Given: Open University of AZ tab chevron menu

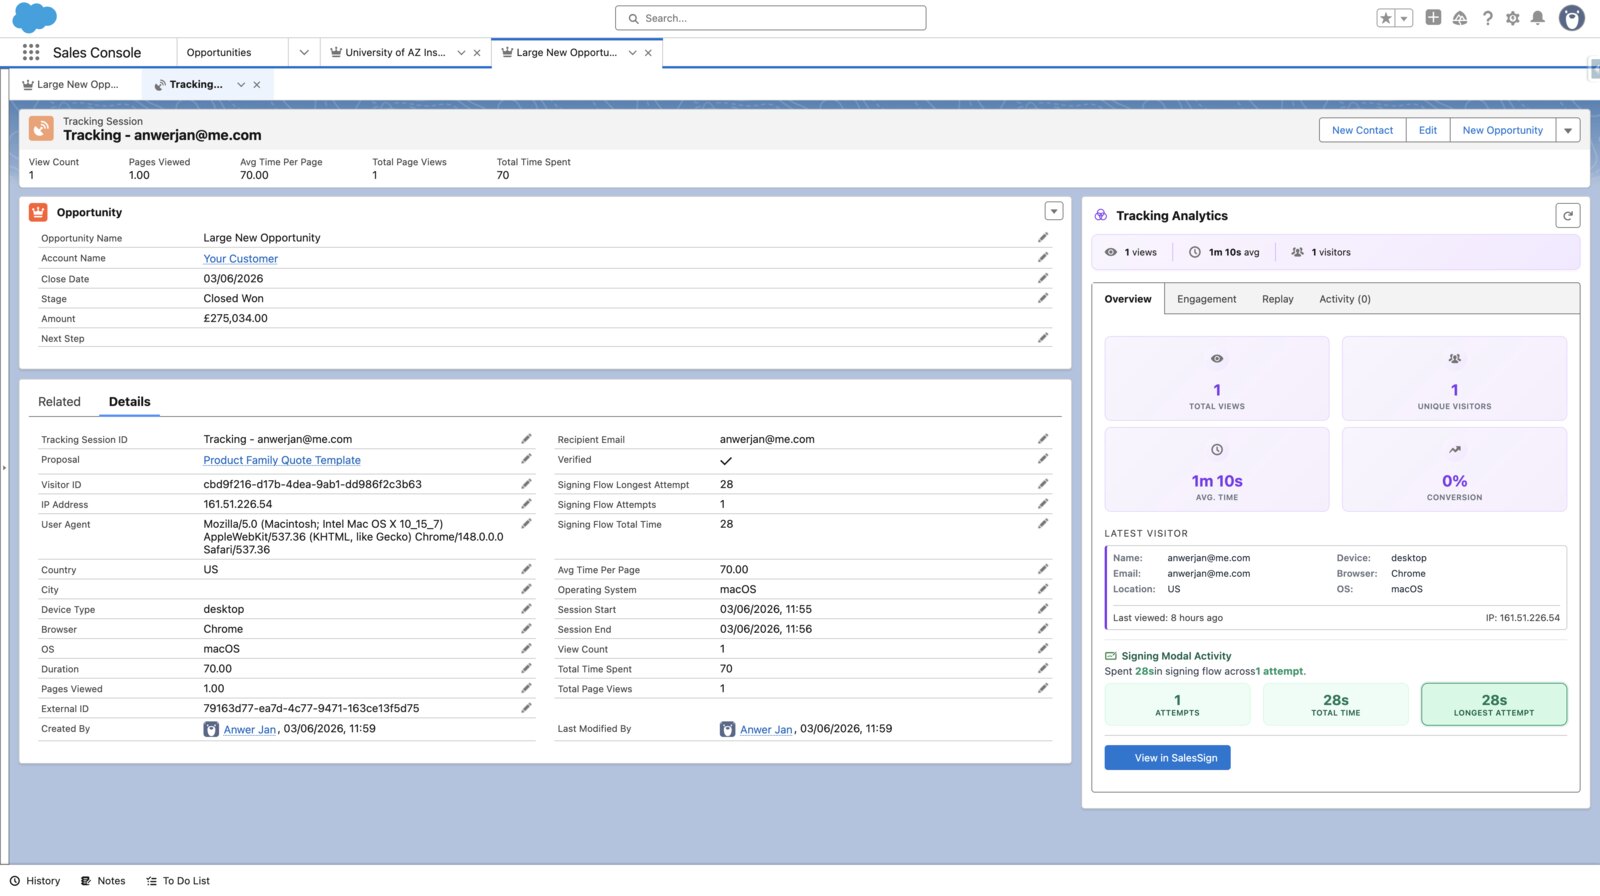Looking at the screenshot, I should point(461,53).
